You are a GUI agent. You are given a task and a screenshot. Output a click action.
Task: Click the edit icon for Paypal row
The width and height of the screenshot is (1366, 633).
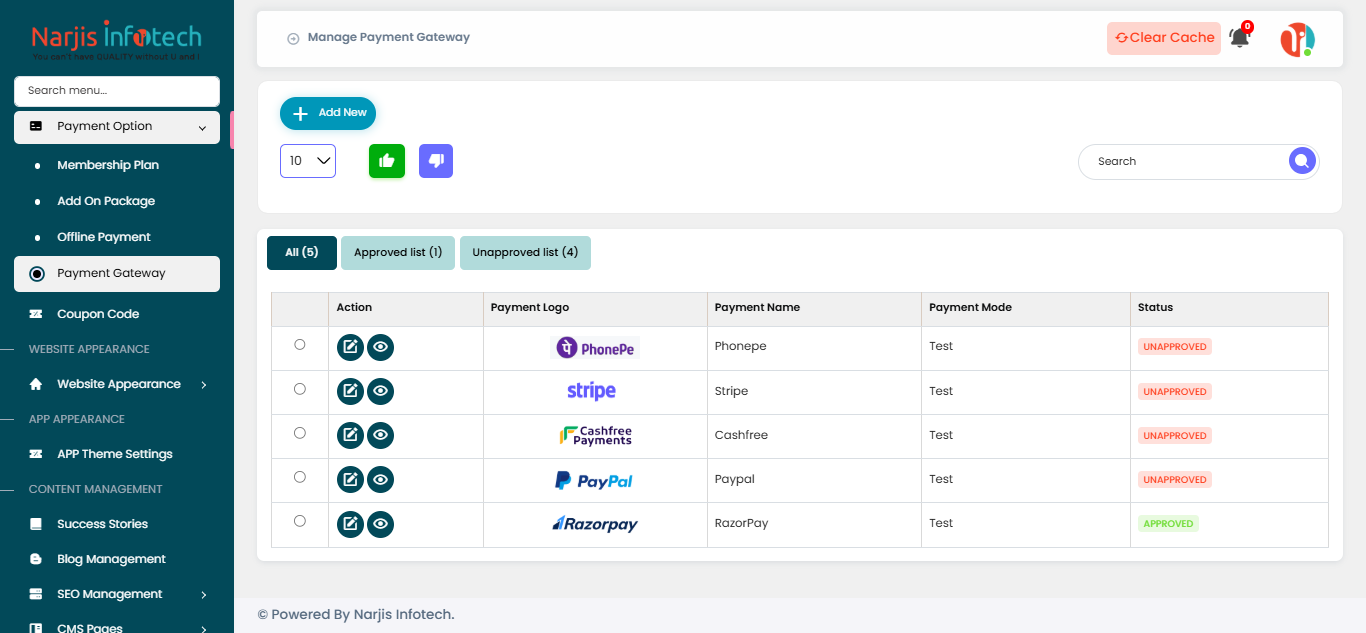pos(350,479)
